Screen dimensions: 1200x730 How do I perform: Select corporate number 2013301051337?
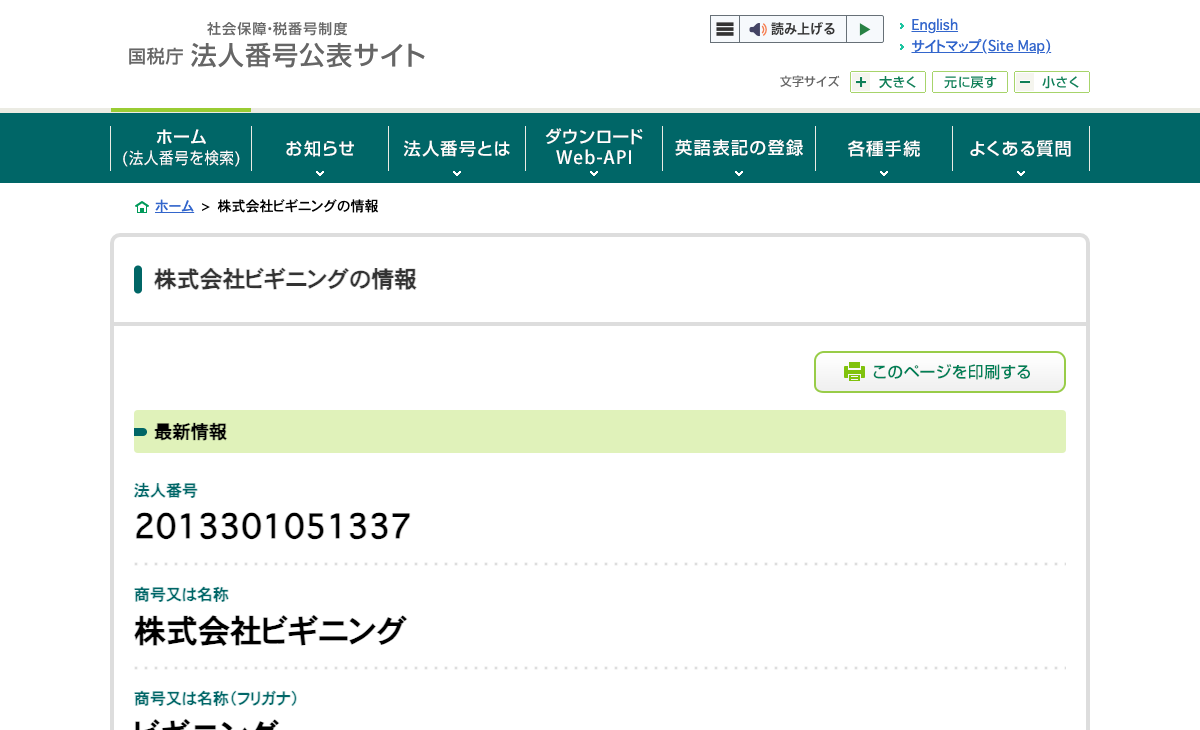point(273,526)
